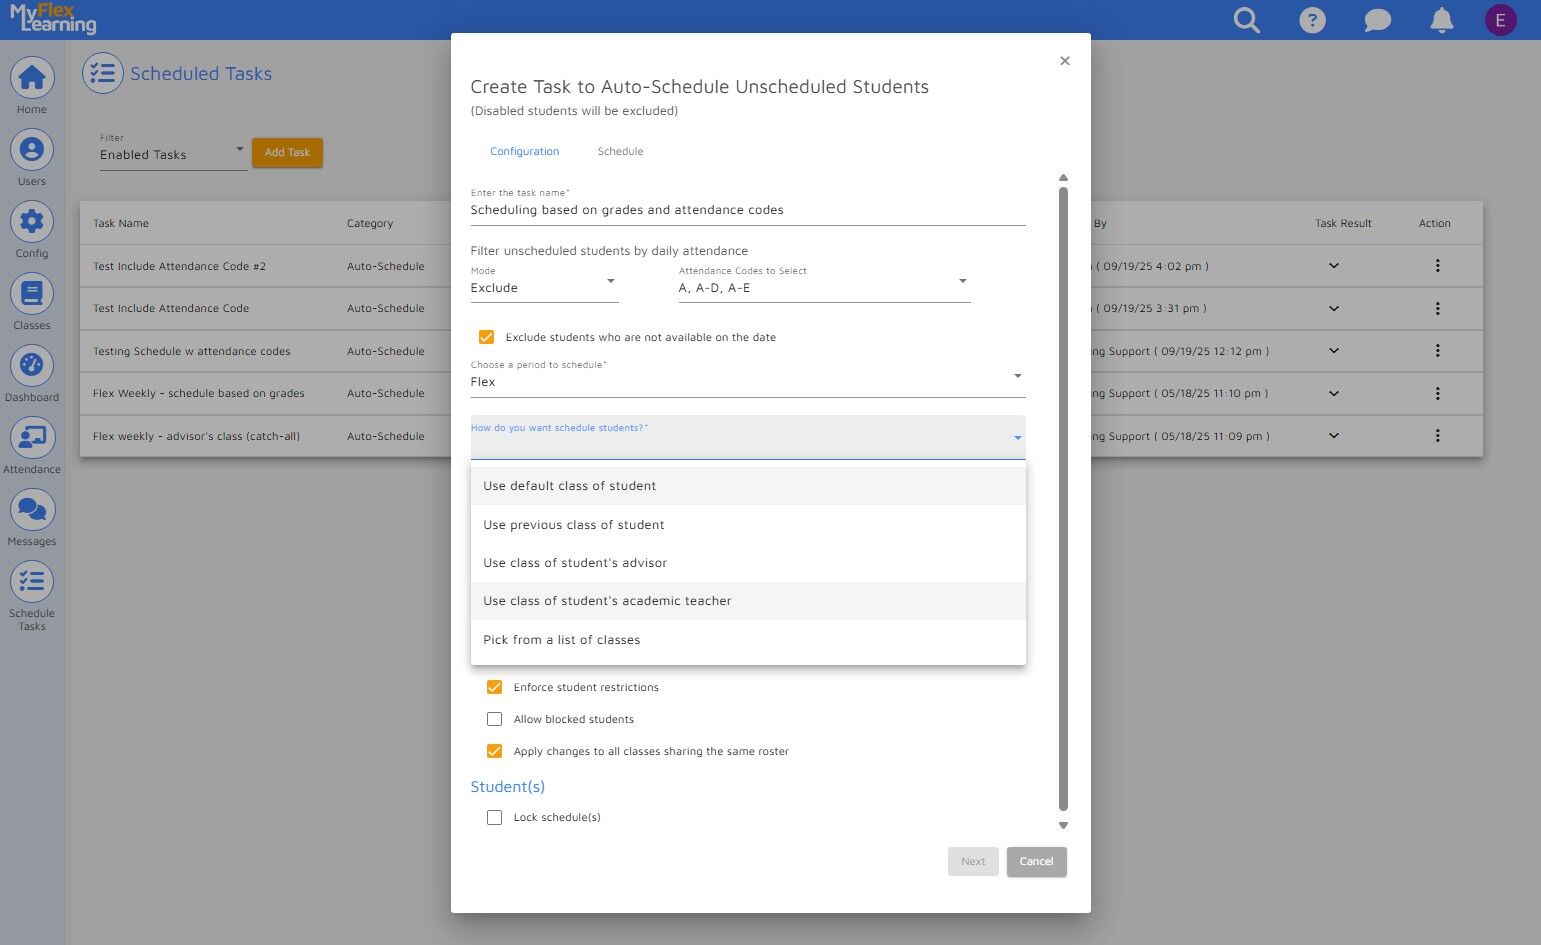Choose Pick from a list of classes
Image resolution: width=1541 pixels, height=945 pixels.
(562, 640)
